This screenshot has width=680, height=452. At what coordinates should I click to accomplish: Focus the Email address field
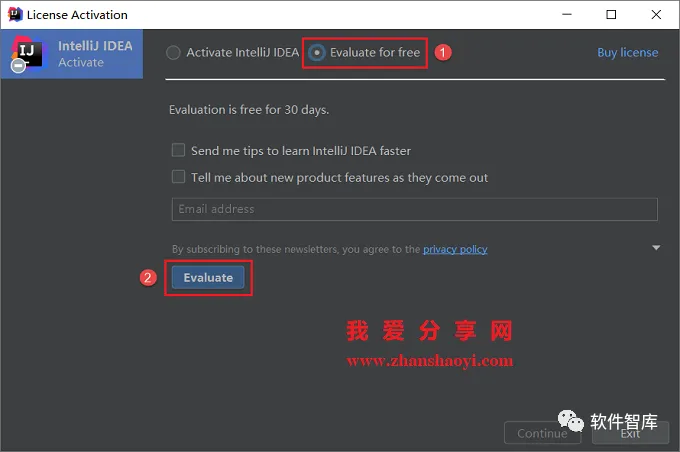[415, 209]
